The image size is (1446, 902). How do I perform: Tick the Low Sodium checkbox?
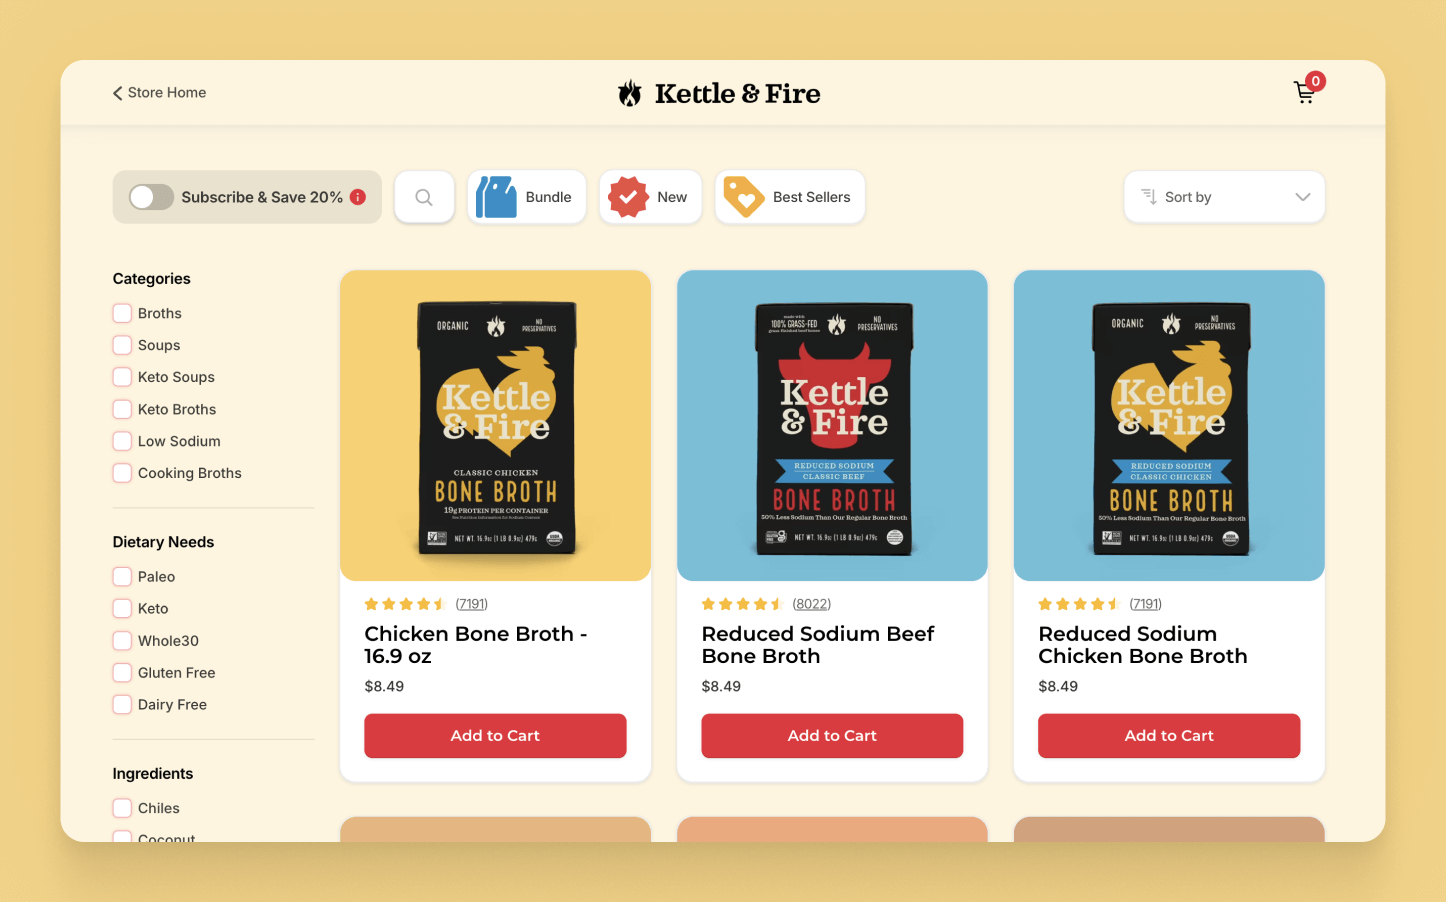point(122,441)
